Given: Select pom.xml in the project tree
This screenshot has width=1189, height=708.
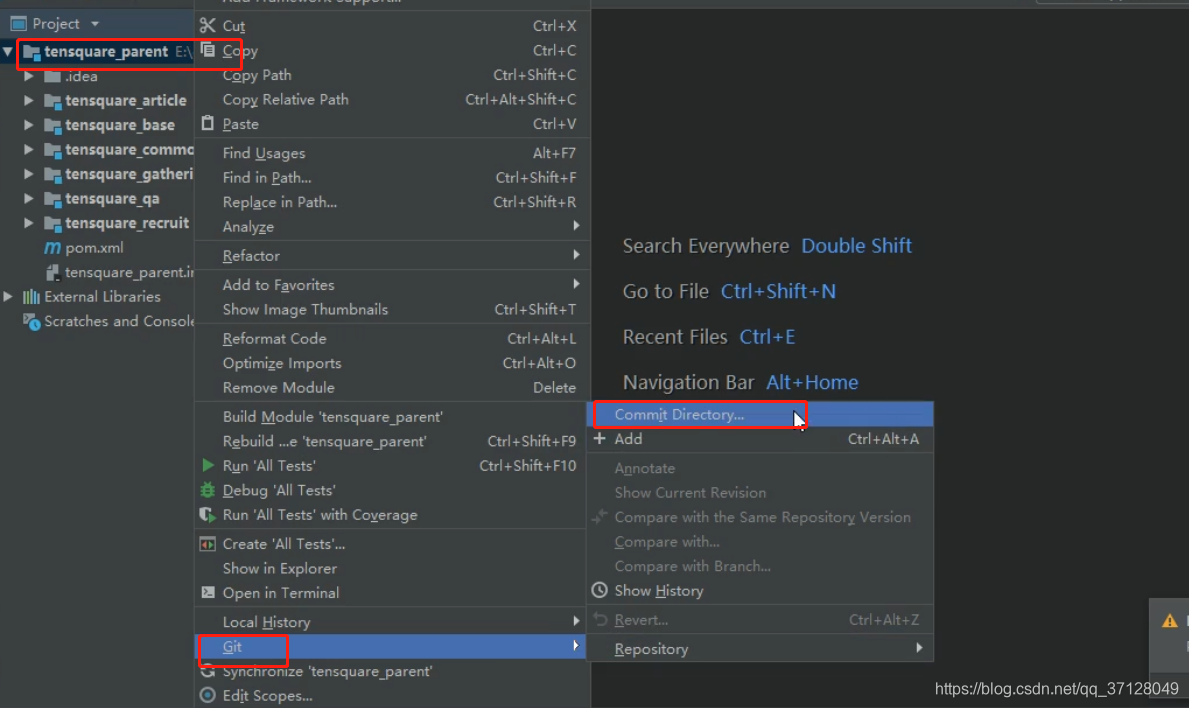Looking at the screenshot, I should click(x=97, y=247).
